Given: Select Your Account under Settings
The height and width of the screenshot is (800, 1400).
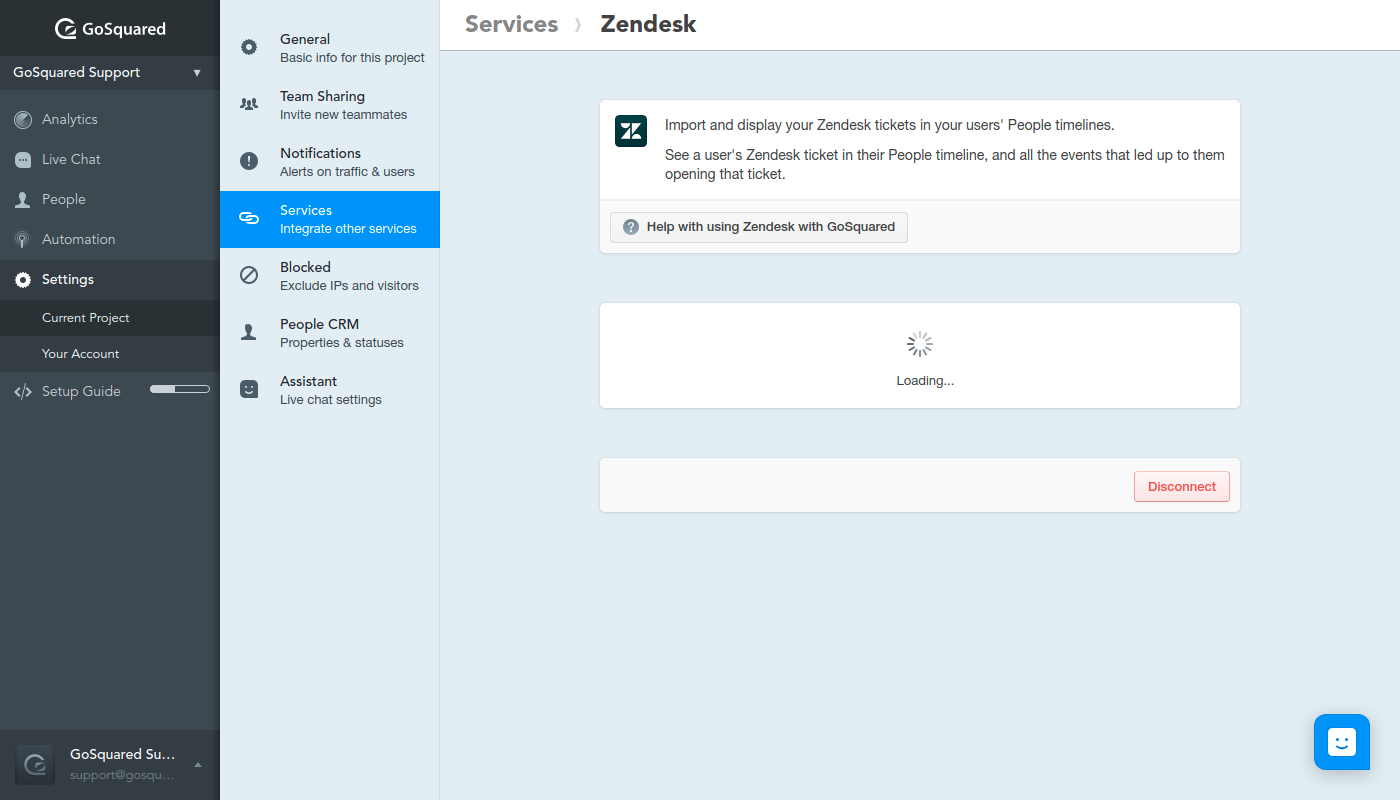Looking at the screenshot, I should 80,354.
